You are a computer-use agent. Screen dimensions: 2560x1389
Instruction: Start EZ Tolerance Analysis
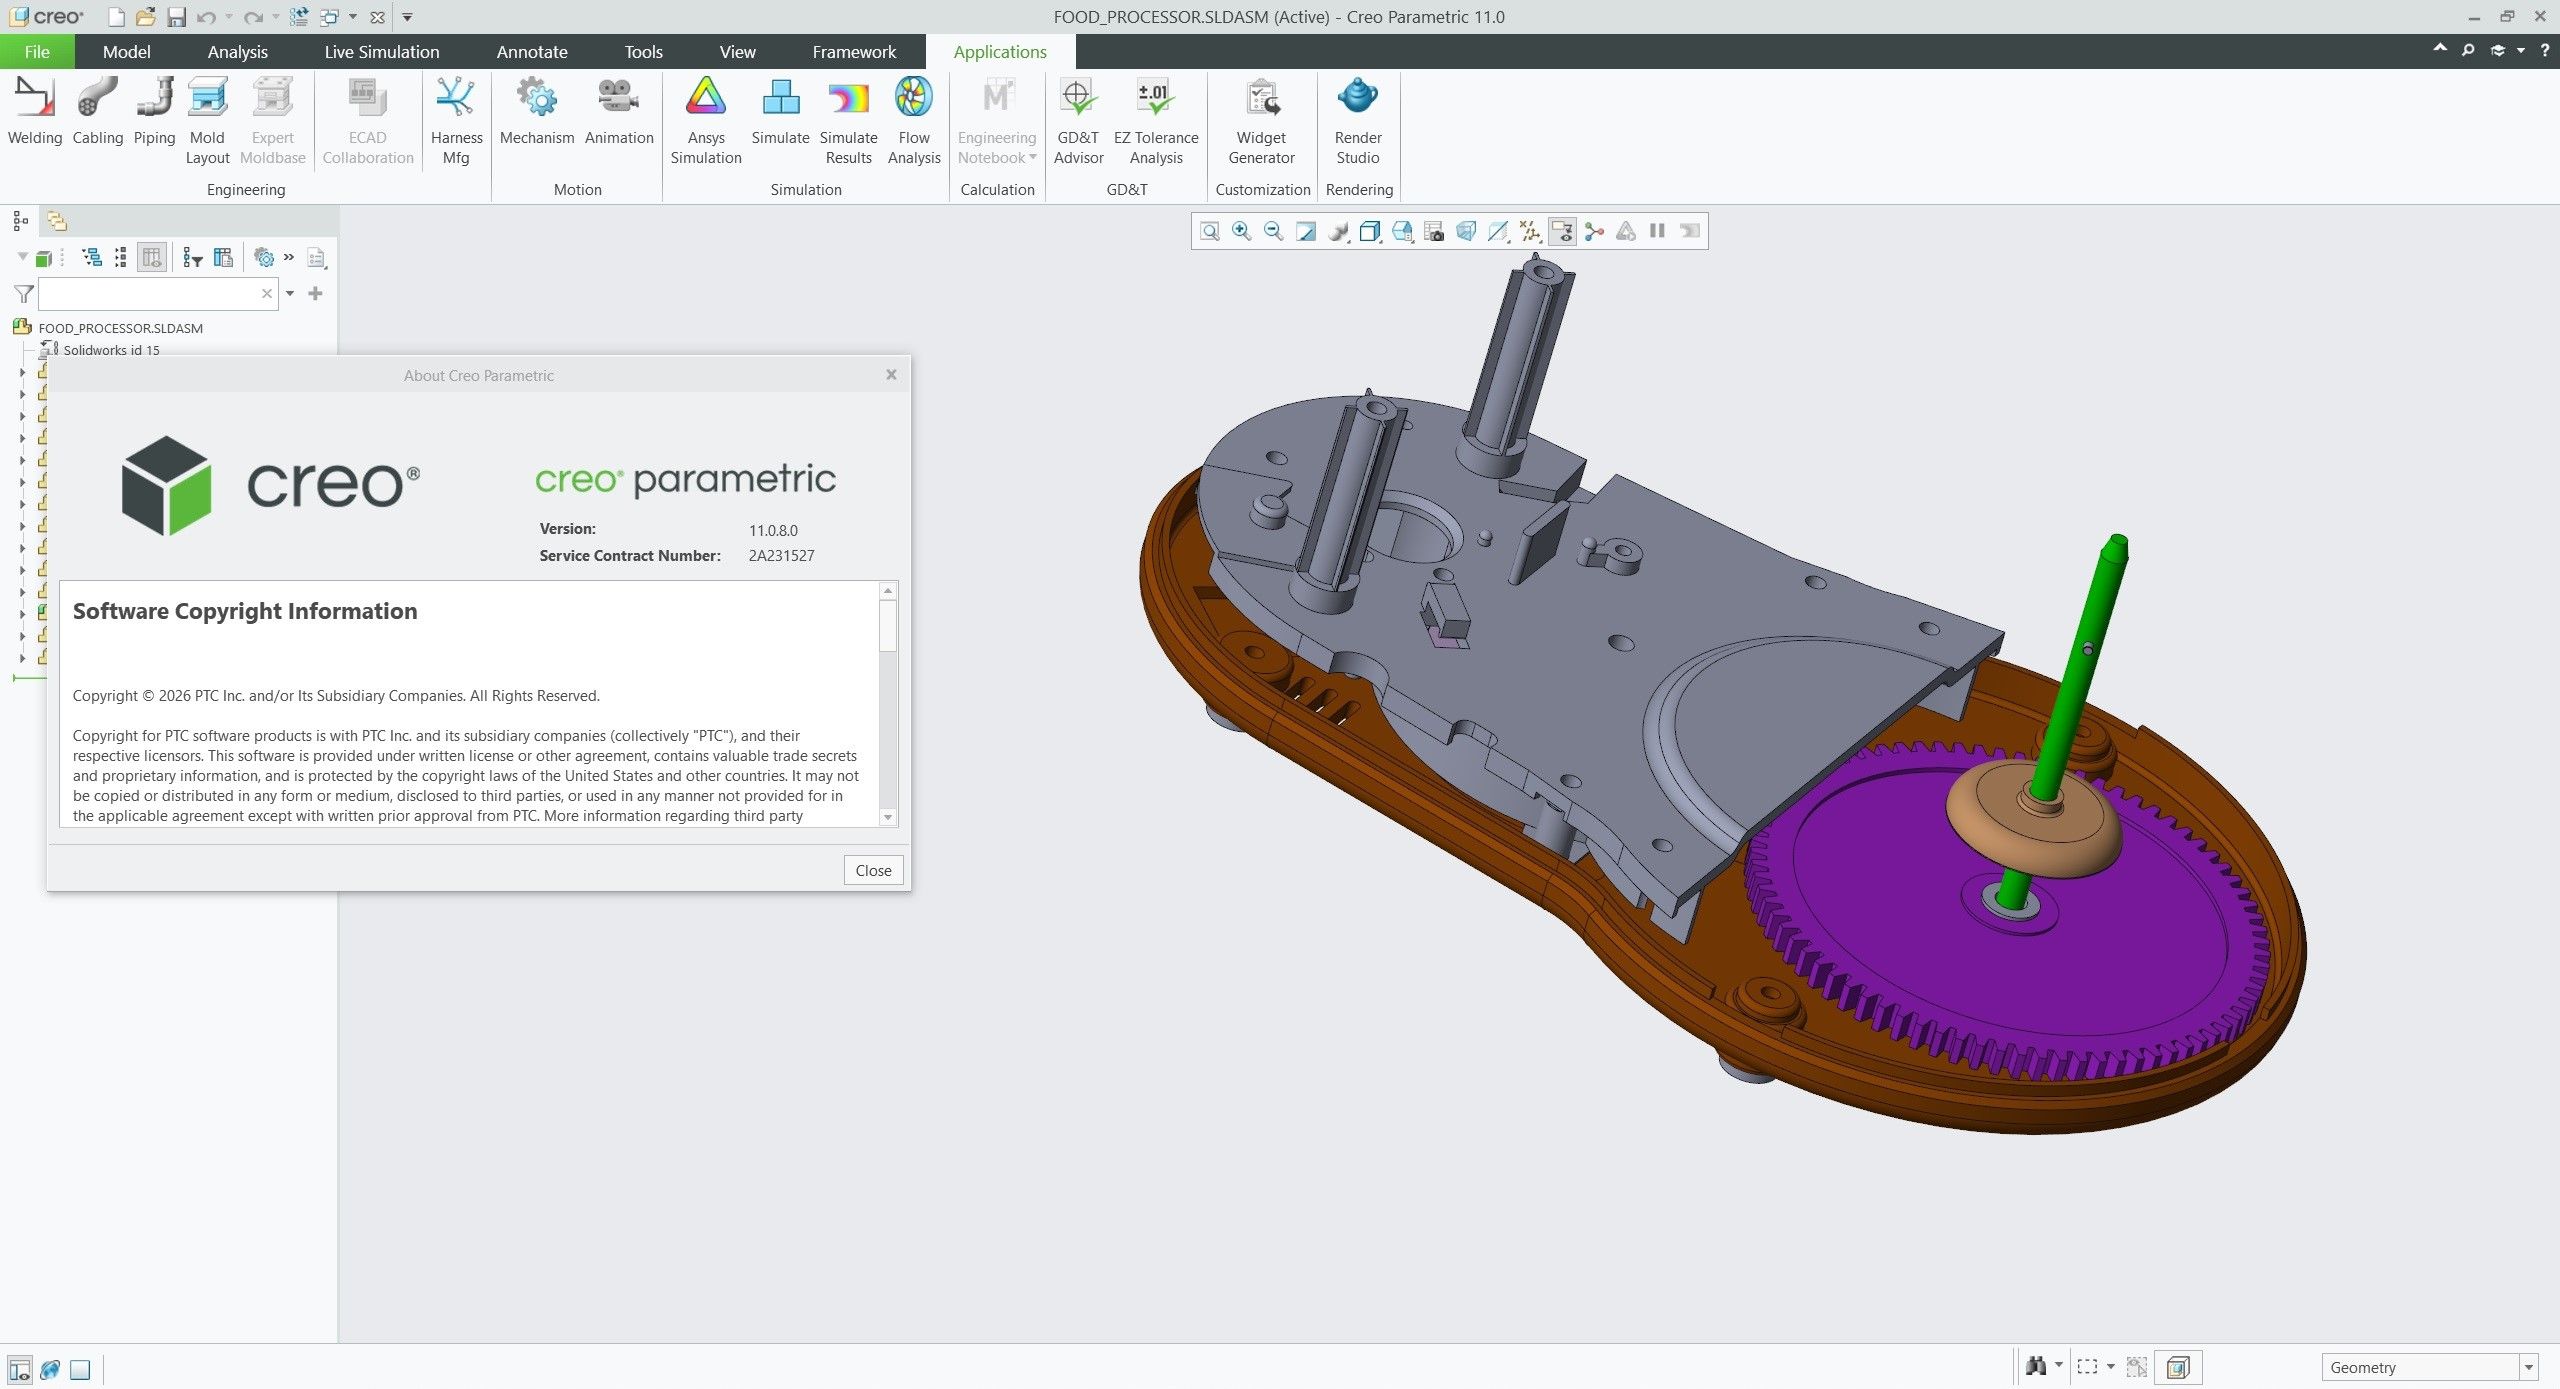[x=1156, y=122]
